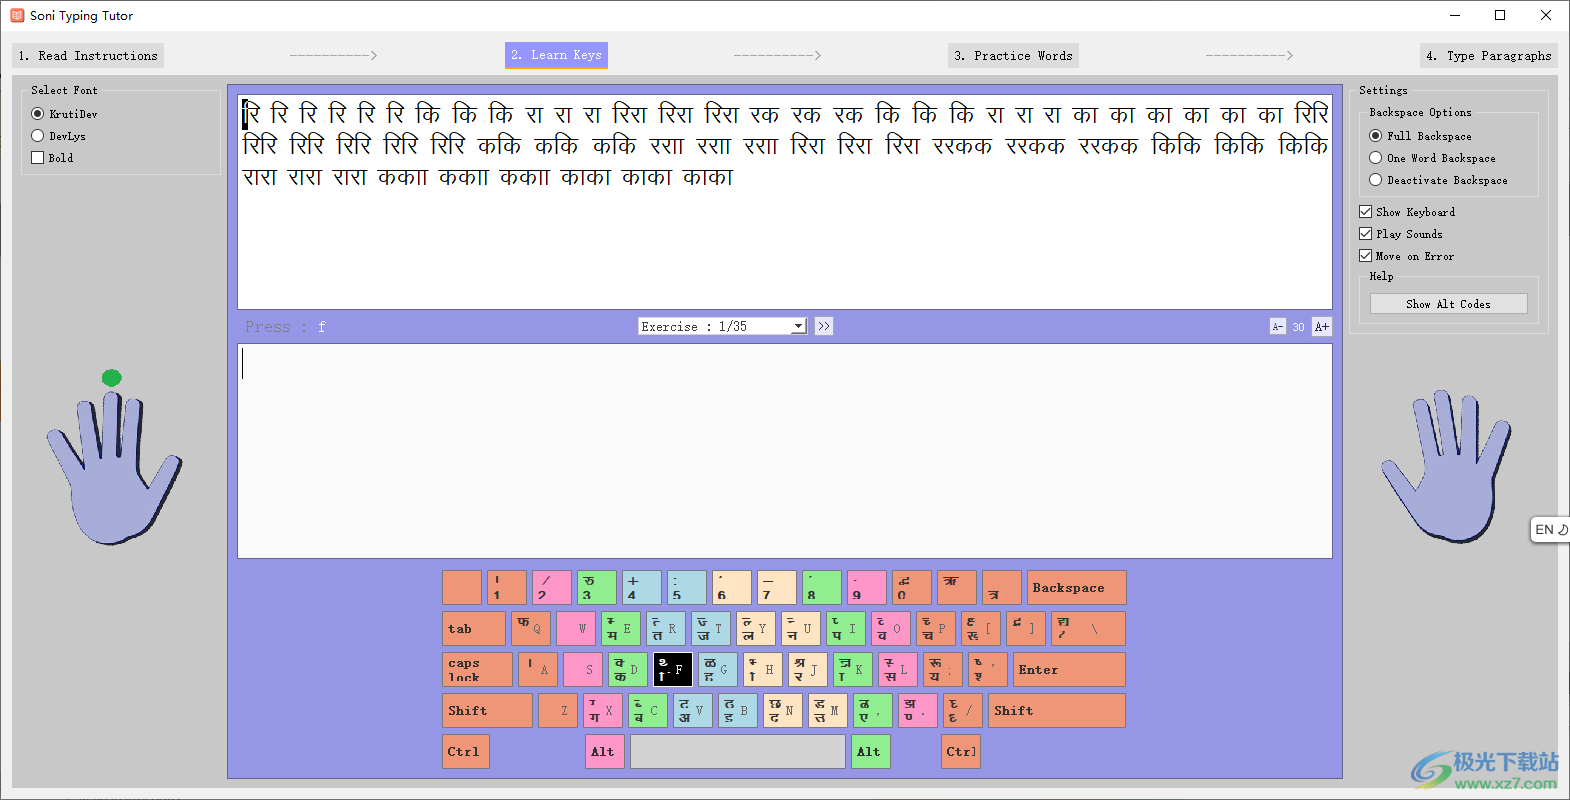This screenshot has width=1570, height=800.
Task: Click the caps lock key
Action: [477, 669]
